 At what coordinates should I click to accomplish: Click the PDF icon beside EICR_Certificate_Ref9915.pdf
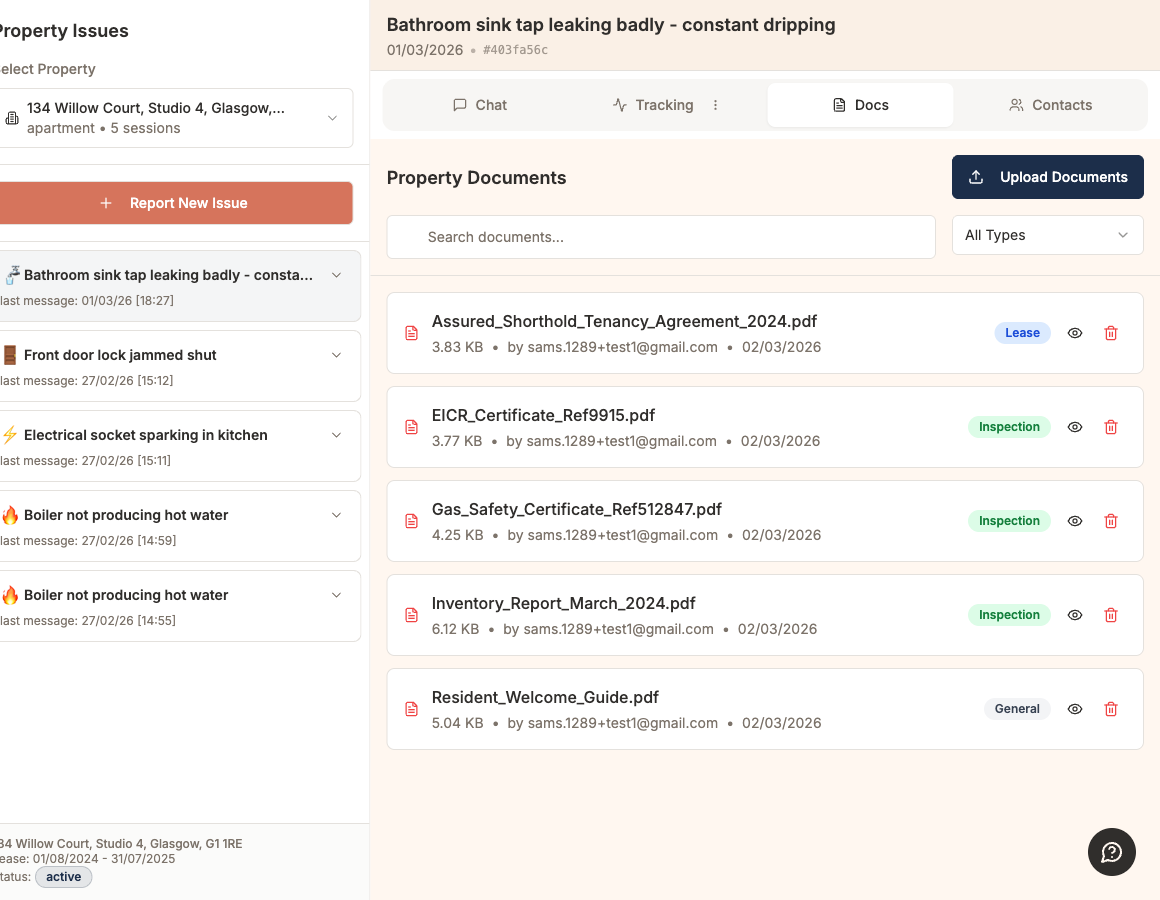[411, 427]
